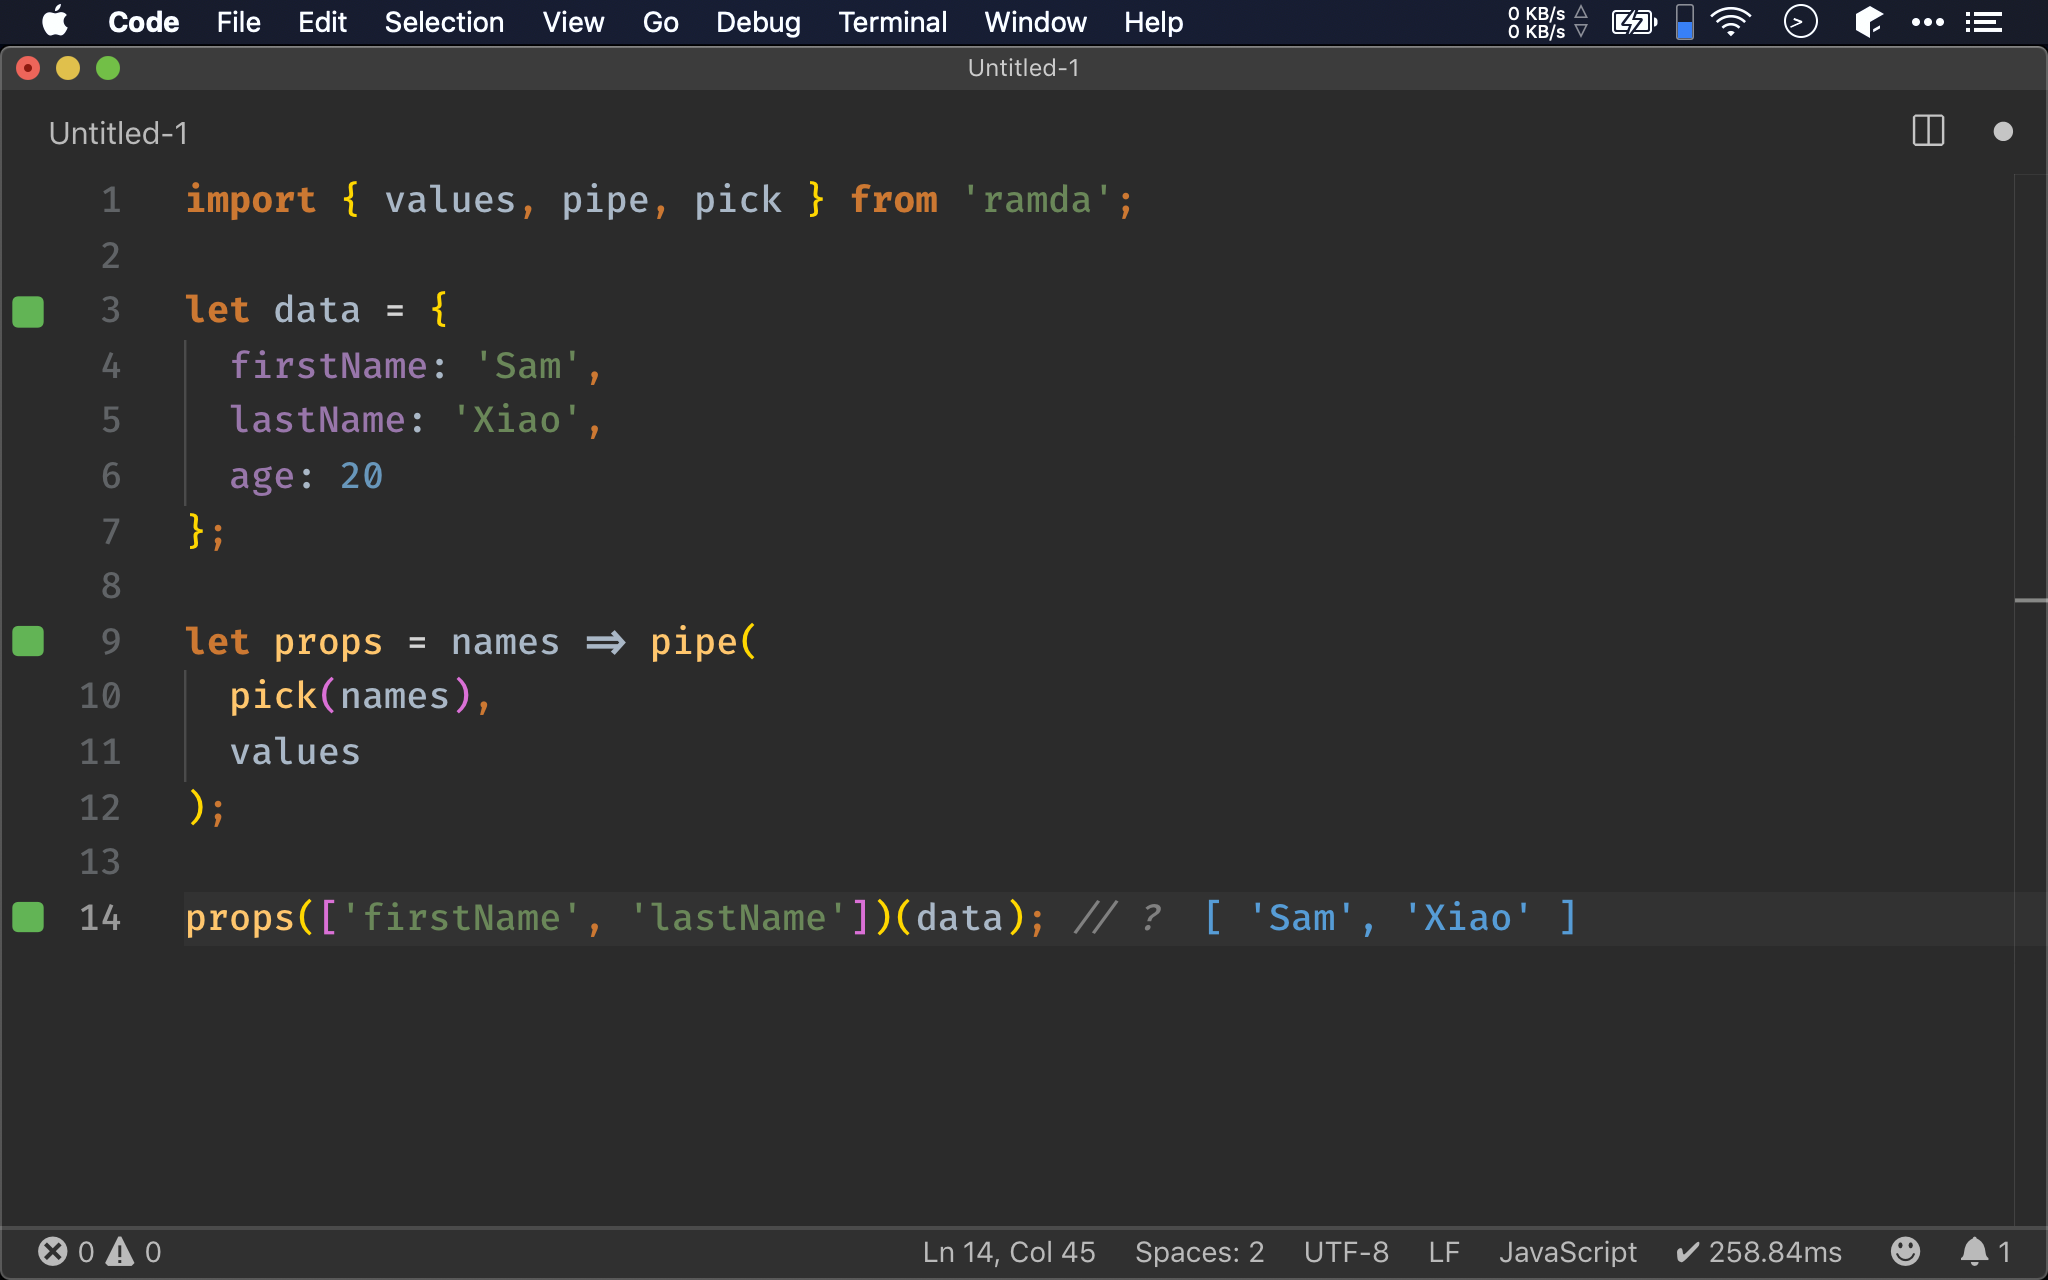
Task: Click the green Quokka marker on line 9
Action: pos(28,641)
